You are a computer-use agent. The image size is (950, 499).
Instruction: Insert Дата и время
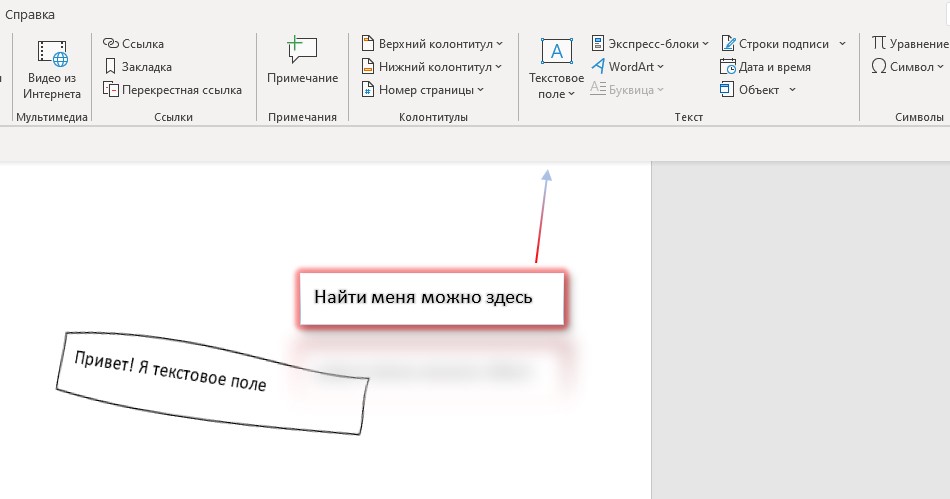click(x=766, y=67)
